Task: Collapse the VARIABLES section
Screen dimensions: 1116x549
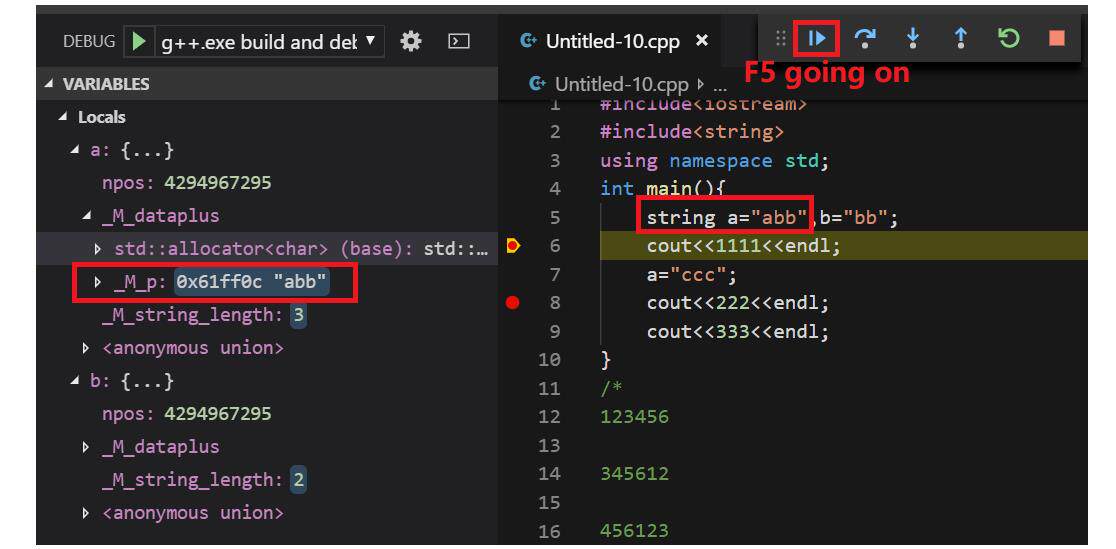Action: pos(48,84)
